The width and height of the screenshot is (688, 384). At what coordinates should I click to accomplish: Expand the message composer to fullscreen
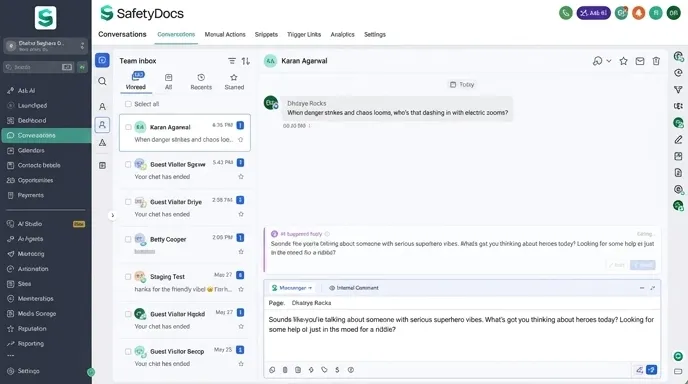652,288
